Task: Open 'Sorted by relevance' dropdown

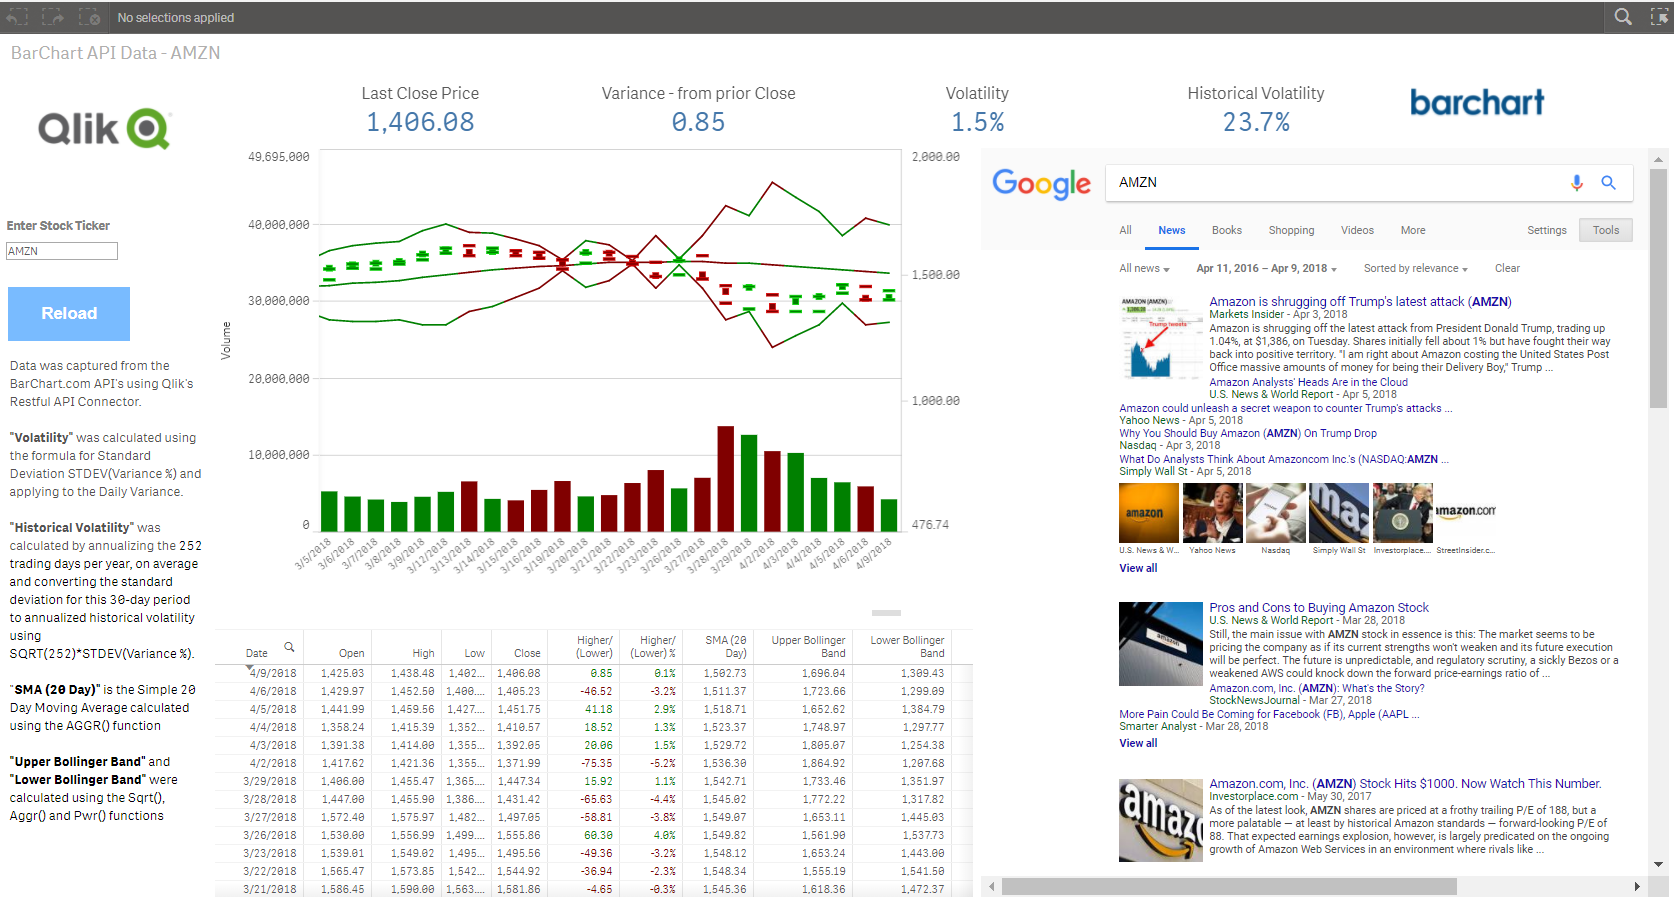Action: [x=1415, y=268]
